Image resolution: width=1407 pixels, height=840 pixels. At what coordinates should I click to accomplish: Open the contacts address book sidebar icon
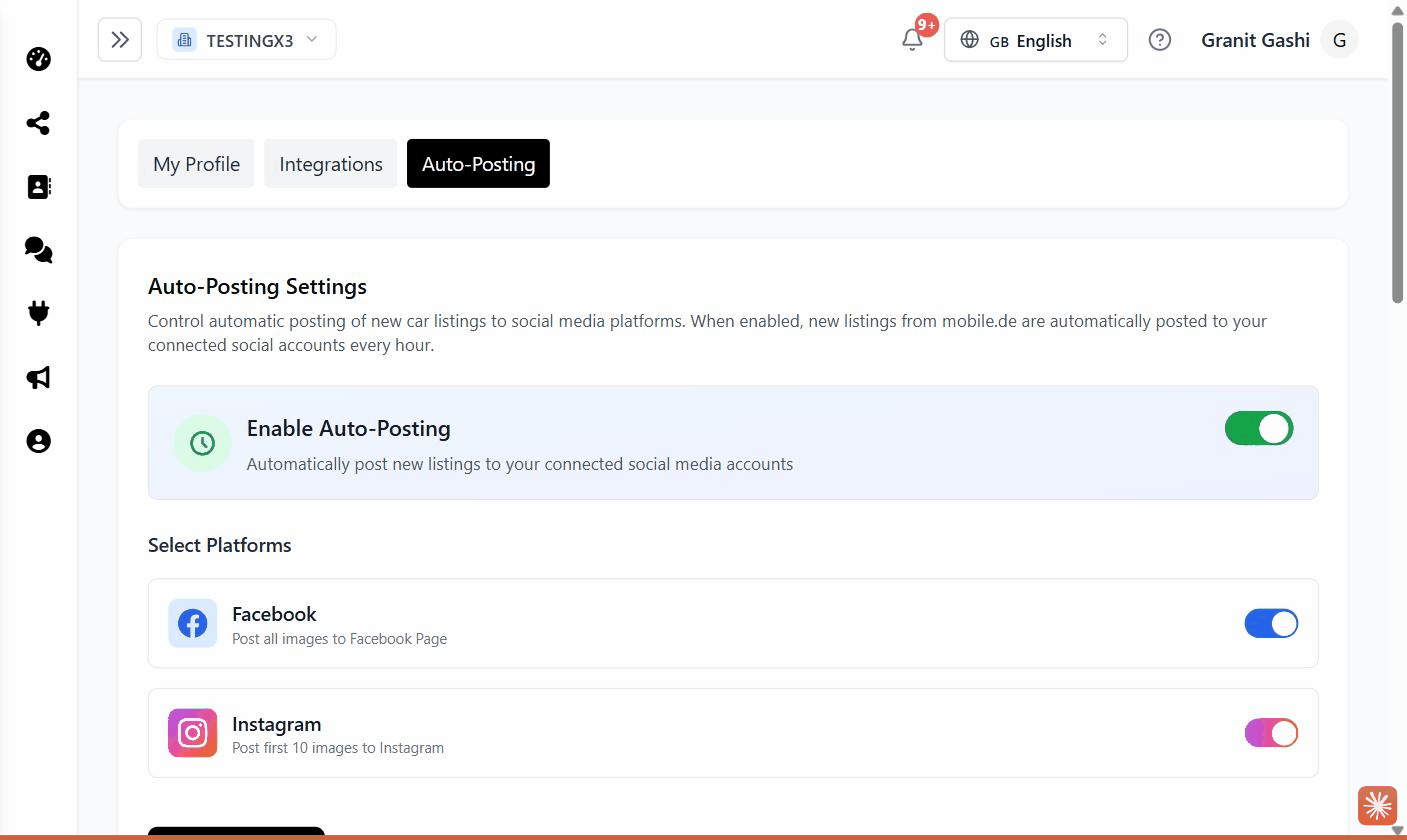point(38,187)
